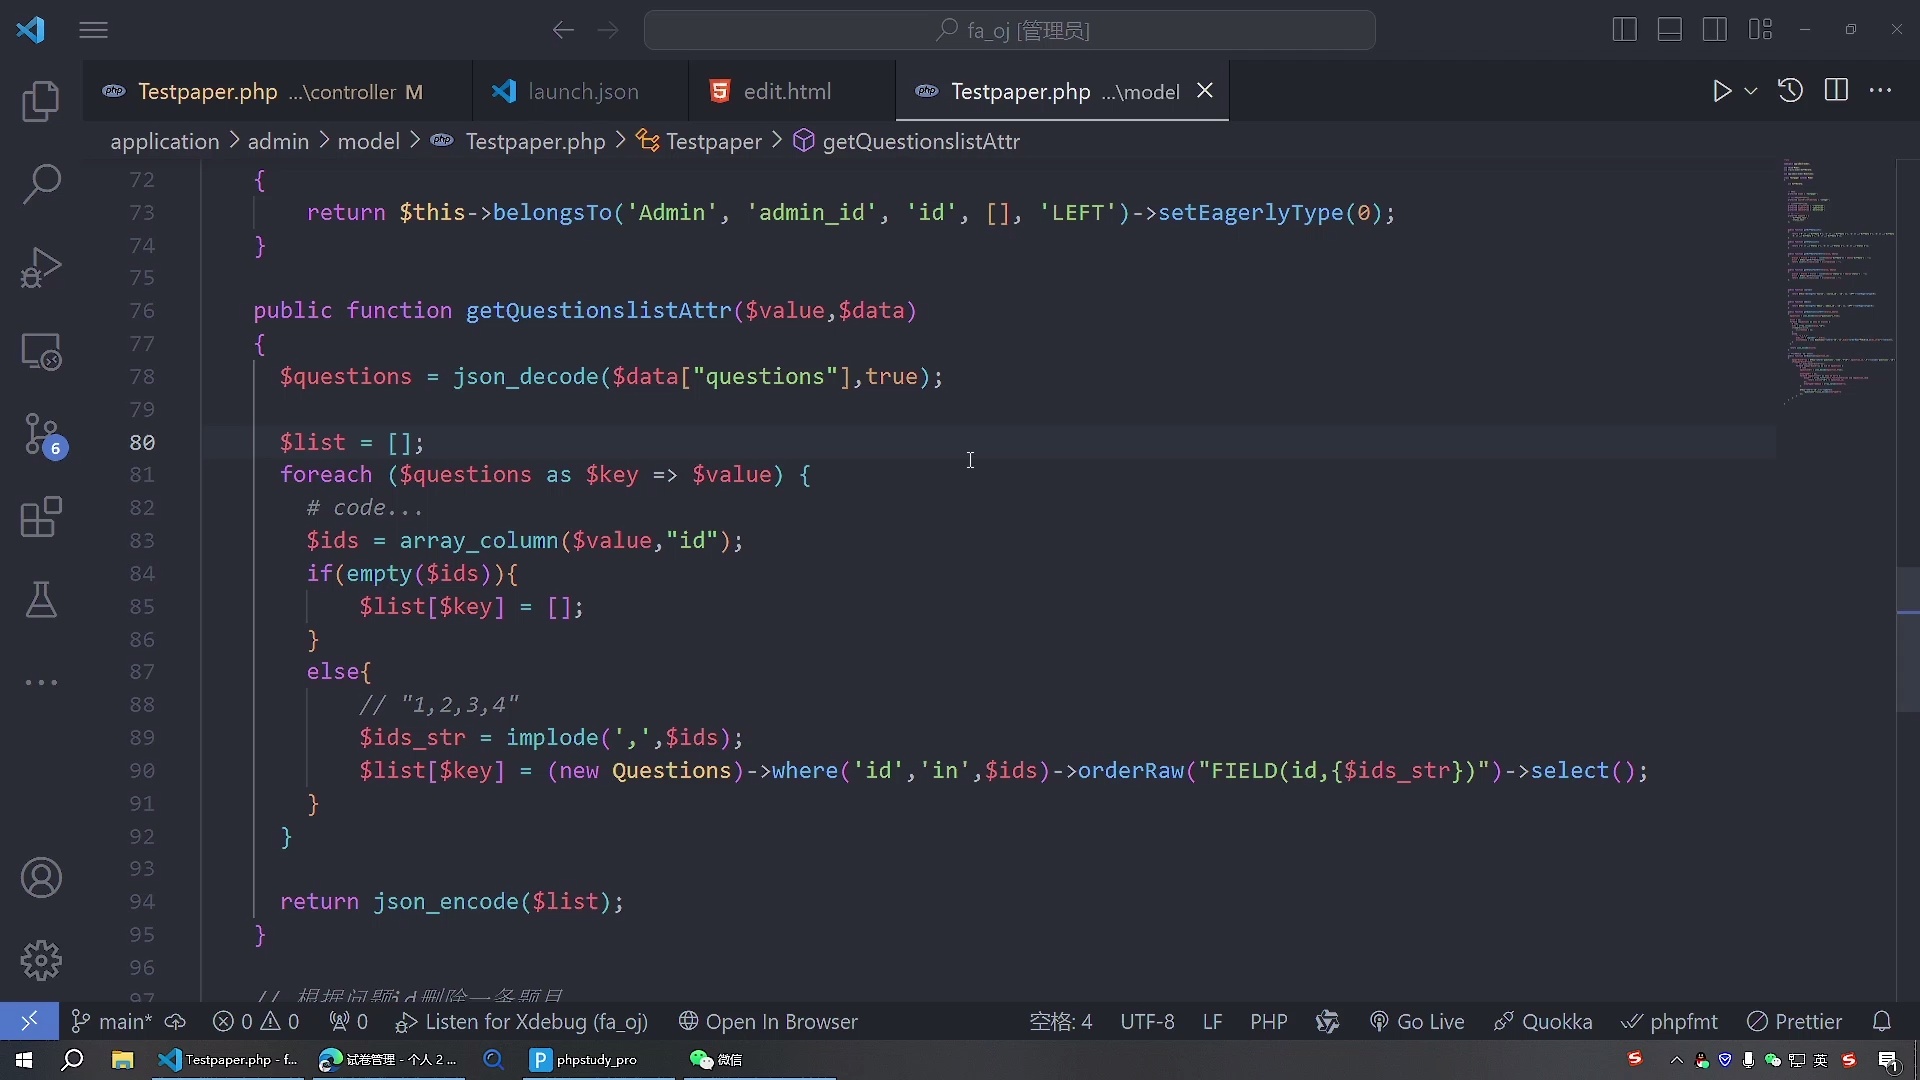Open the Explorer view in activity bar
Viewport: 1920px width, 1080px height.
pyautogui.click(x=41, y=101)
